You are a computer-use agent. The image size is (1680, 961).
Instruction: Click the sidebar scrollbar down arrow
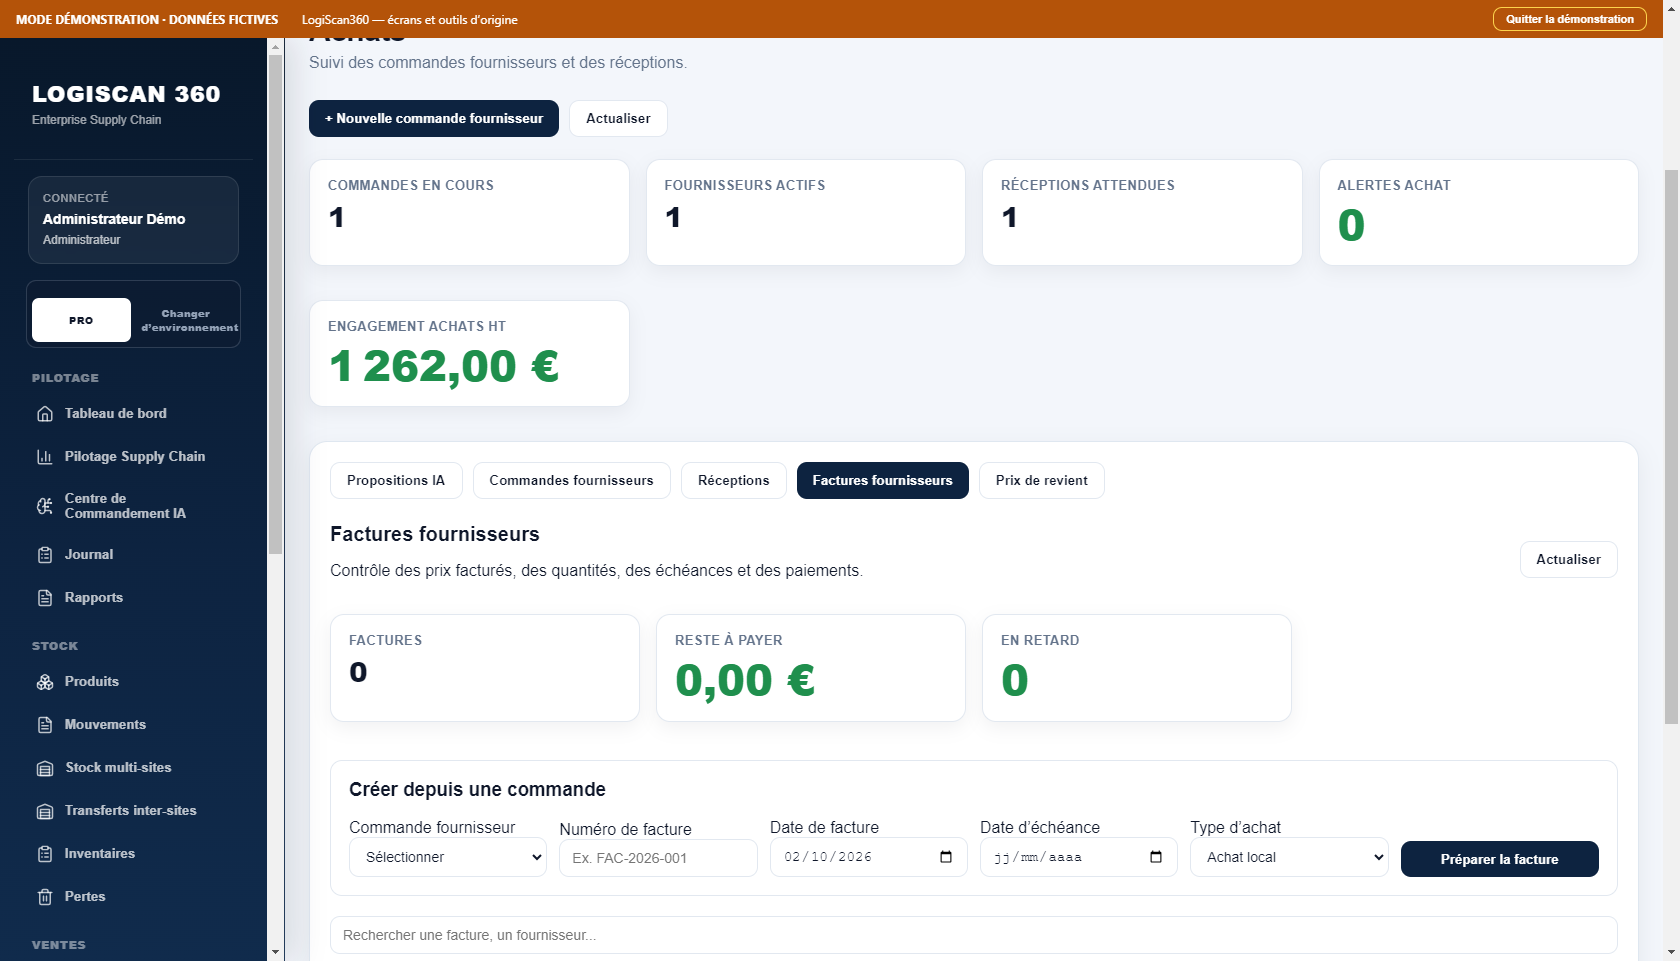(x=276, y=952)
